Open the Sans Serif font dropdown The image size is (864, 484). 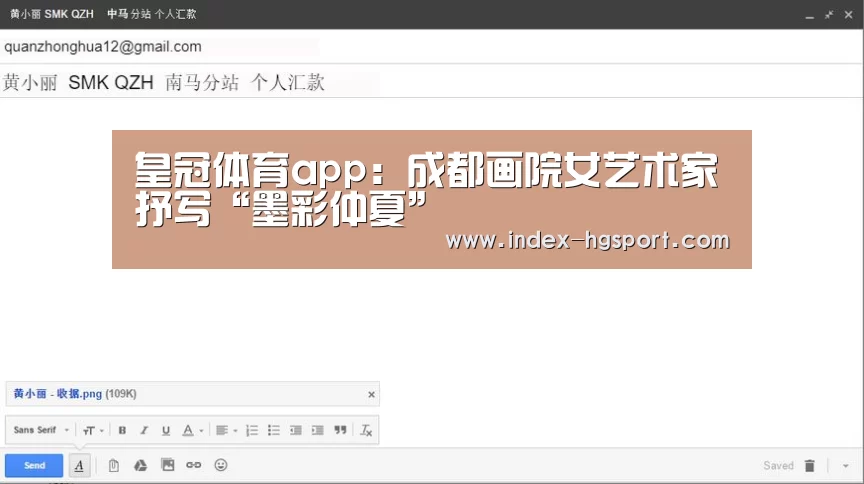click(x=41, y=430)
